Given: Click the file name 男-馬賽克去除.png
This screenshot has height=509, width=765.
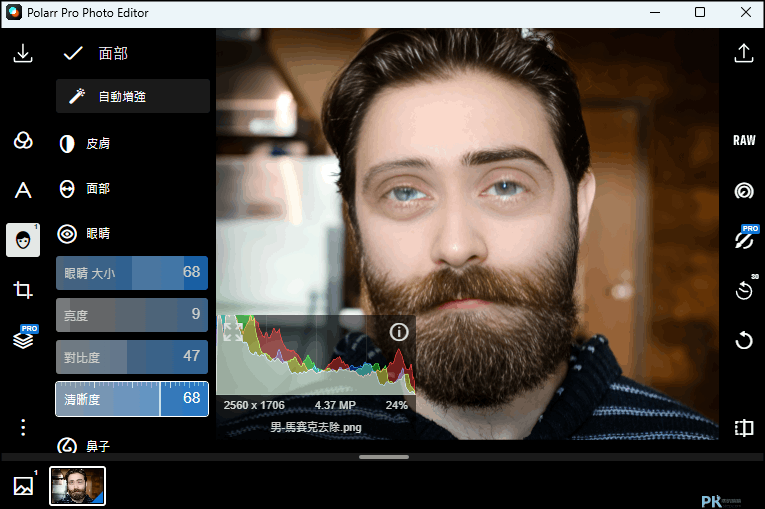Looking at the screenshot, I should click(x=316, y=428).
